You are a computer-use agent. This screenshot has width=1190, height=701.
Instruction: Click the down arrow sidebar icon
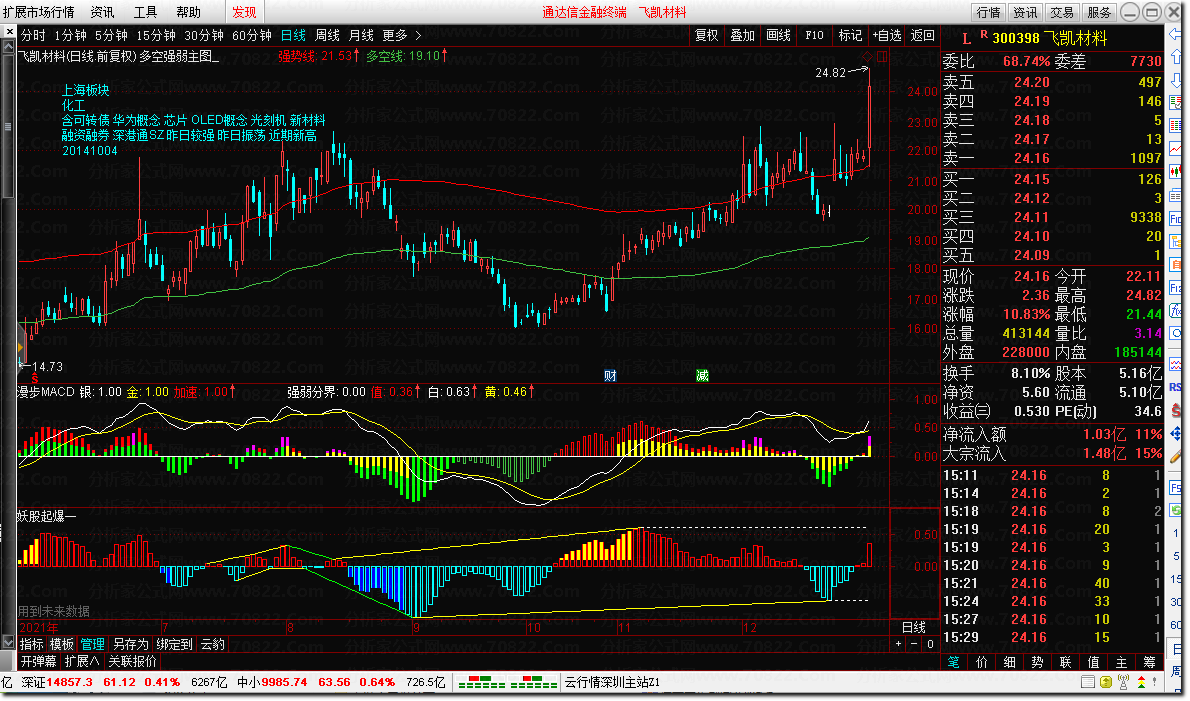point(1176,79)
